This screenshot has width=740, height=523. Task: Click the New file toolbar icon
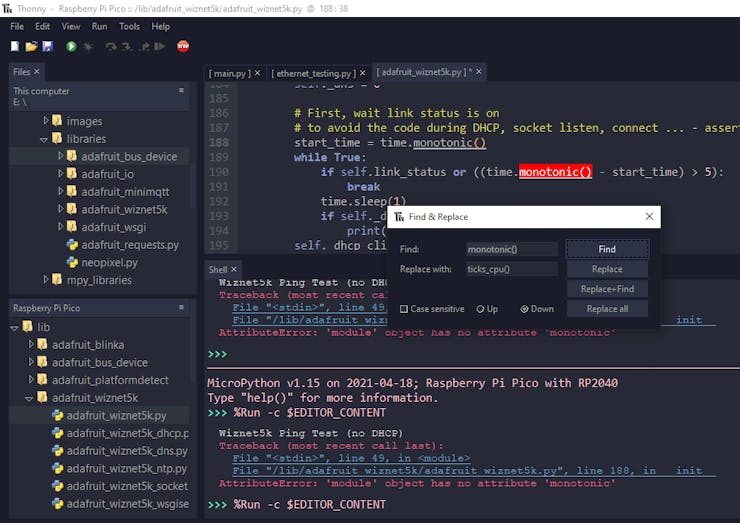[x=16, y=46]
